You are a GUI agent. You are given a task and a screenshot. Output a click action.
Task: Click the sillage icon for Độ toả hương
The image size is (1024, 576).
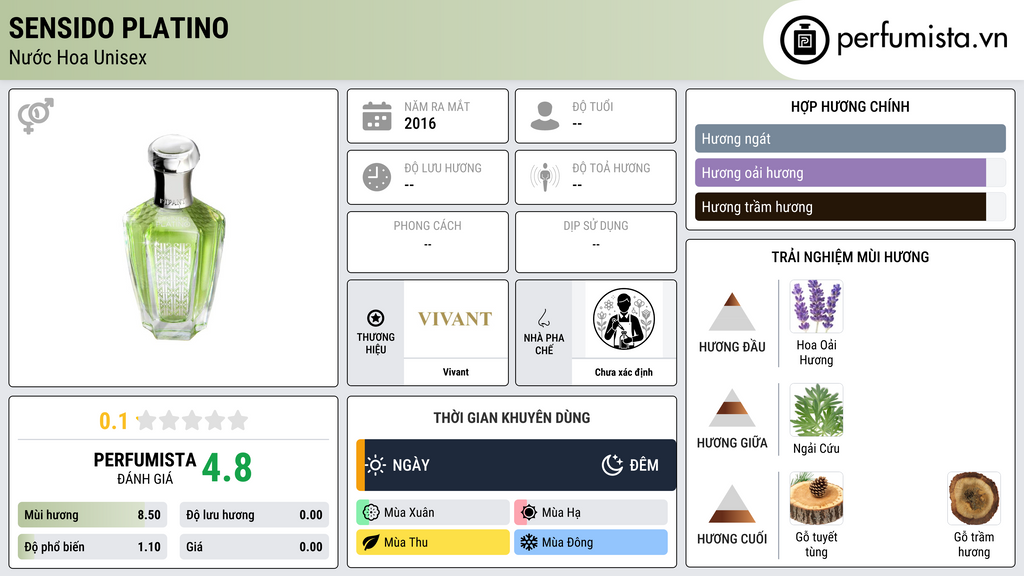(x=545, y=177)
